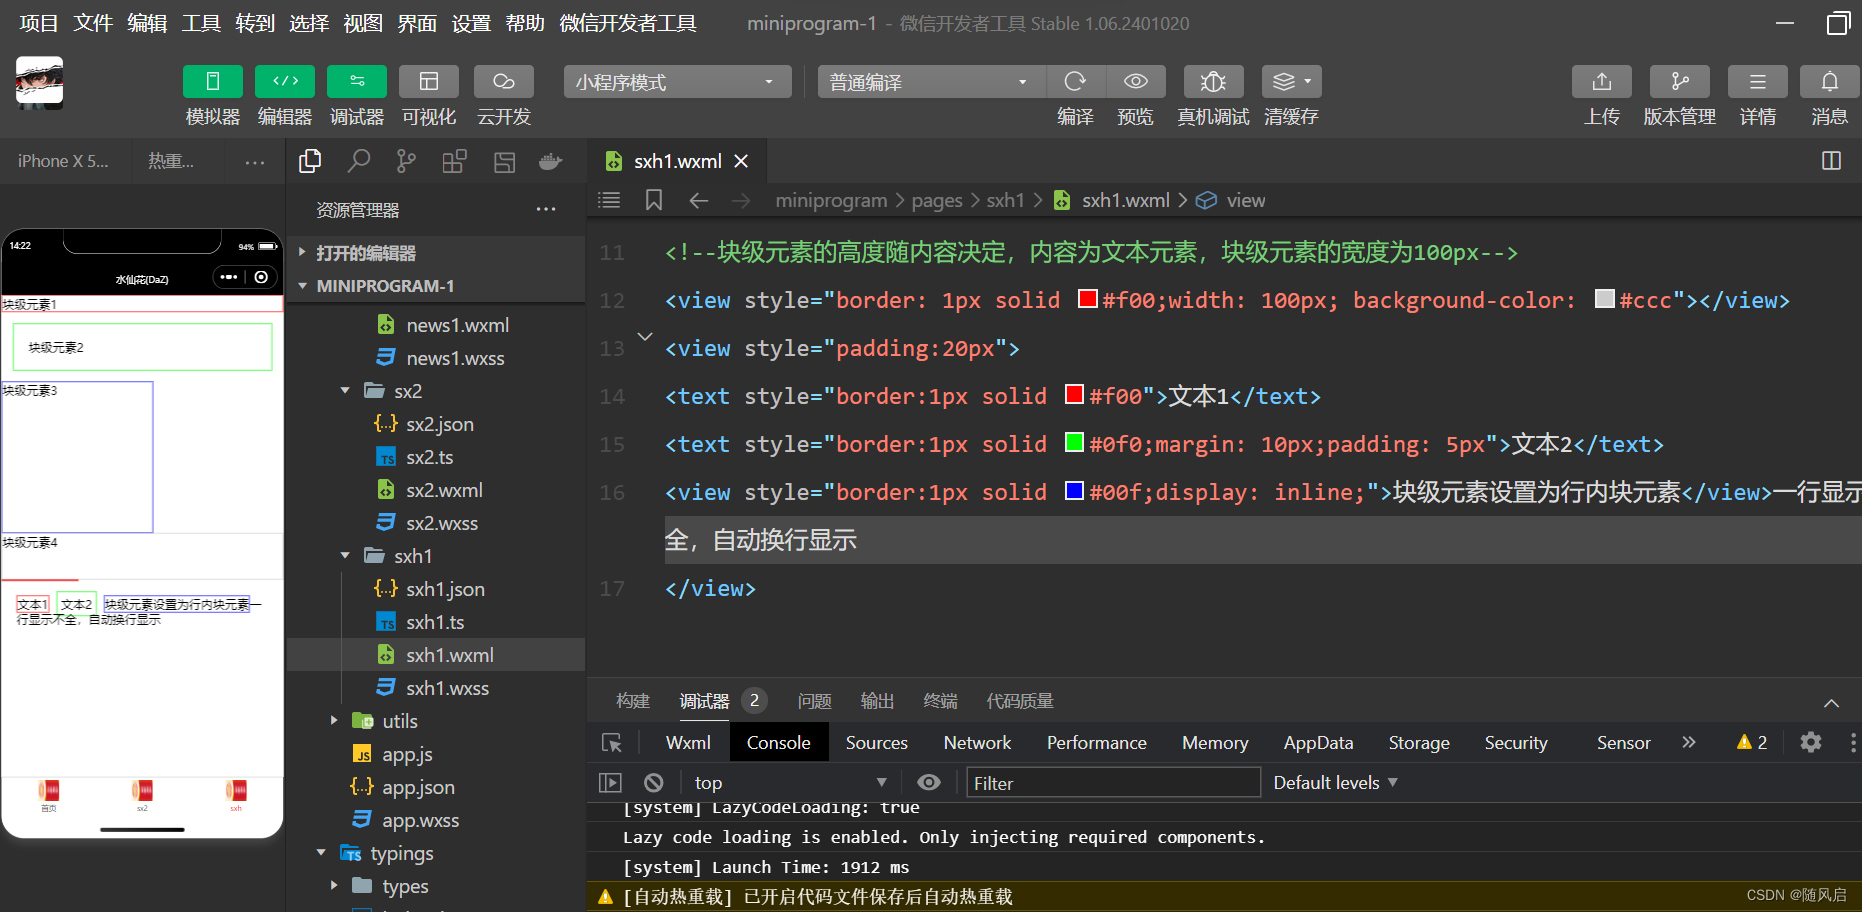Click the #00f blue swatch on line 16
Viewport: 1862px width, 912px height.
[x=1075, y=491]
